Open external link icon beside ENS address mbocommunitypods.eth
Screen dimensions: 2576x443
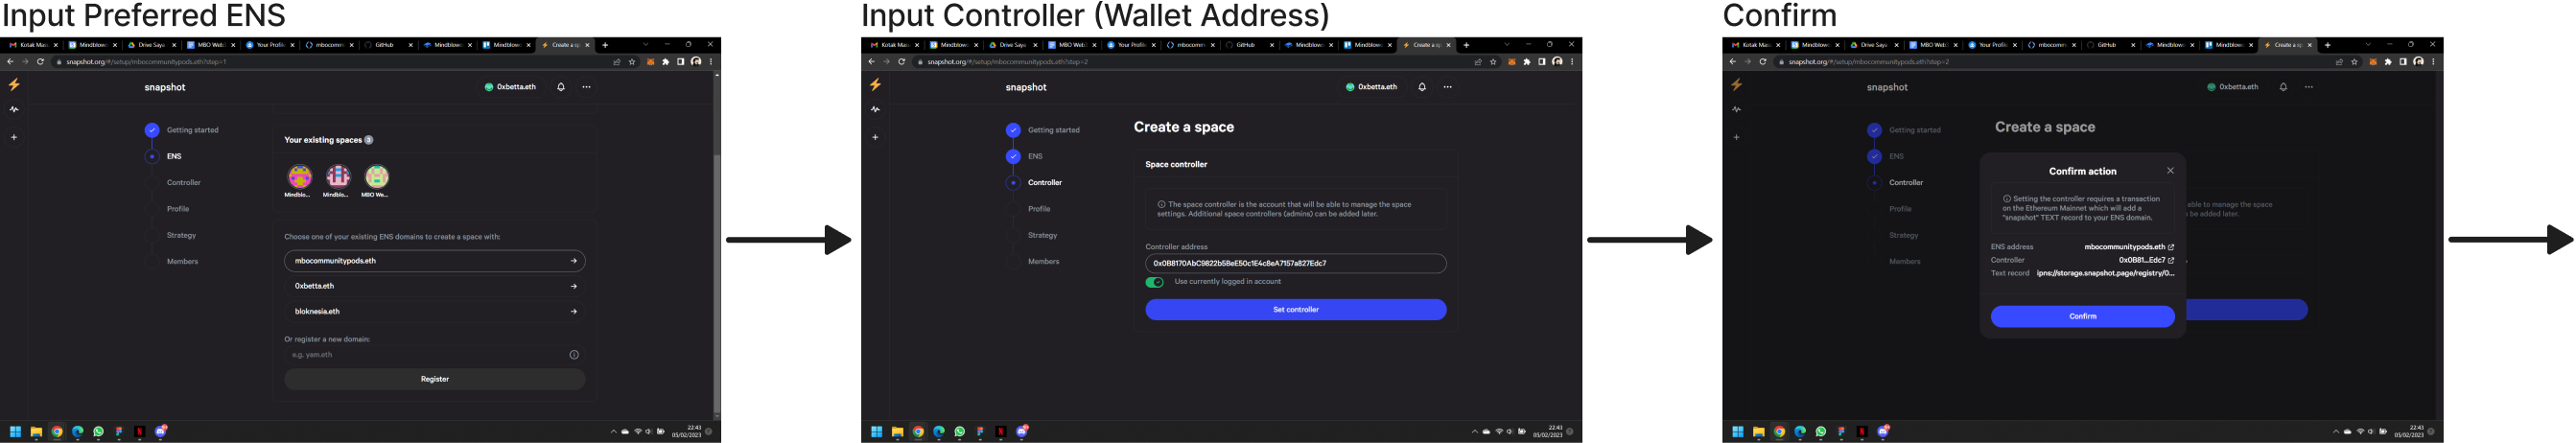point(2171,247)
